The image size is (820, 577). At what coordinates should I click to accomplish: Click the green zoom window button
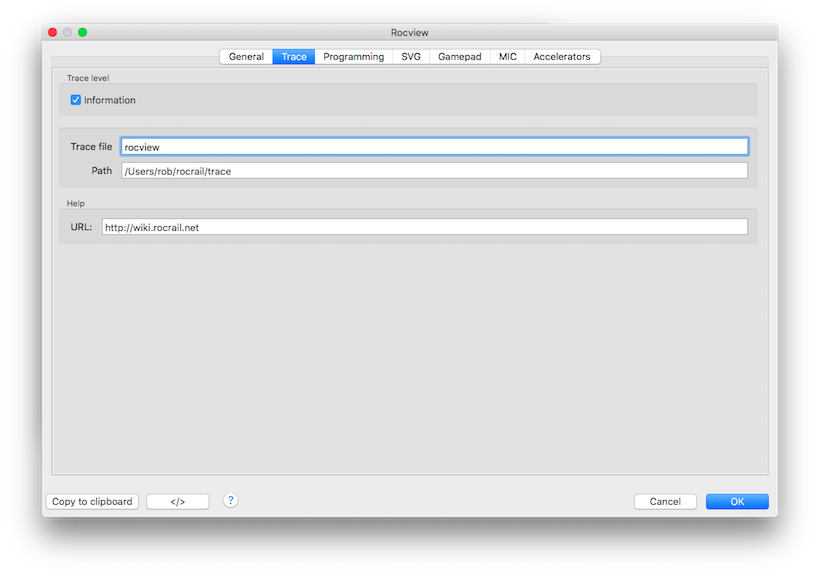[83, 32]
